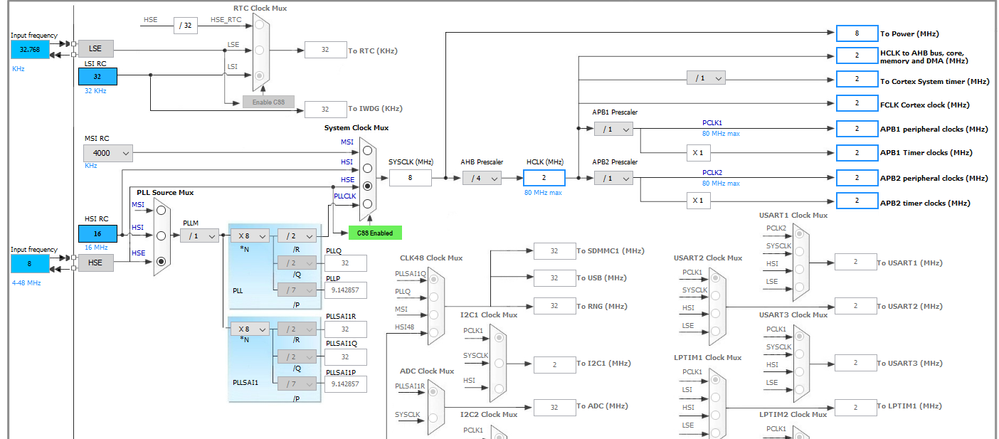This screenshot has height=439, width=999.
Task: Select PLLQ in CLK48 Clock Mux
Action: (x=433, y=297)
